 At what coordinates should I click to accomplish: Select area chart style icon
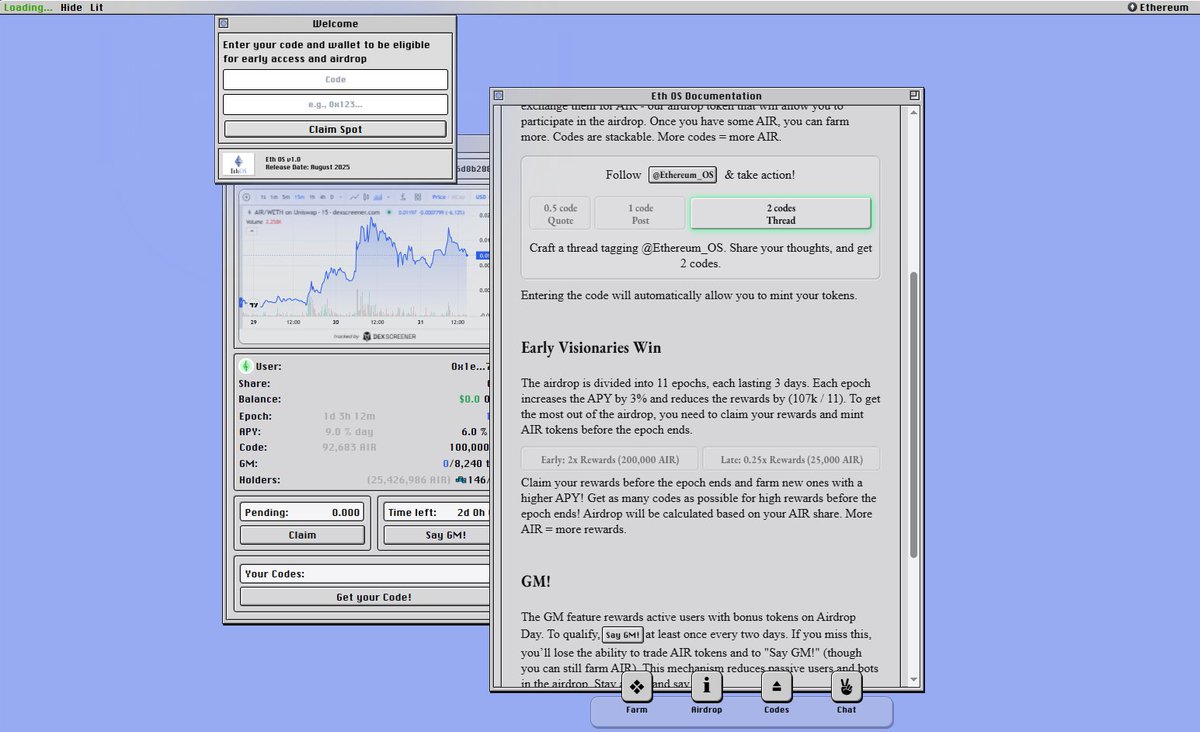click(x=378, y=197)
